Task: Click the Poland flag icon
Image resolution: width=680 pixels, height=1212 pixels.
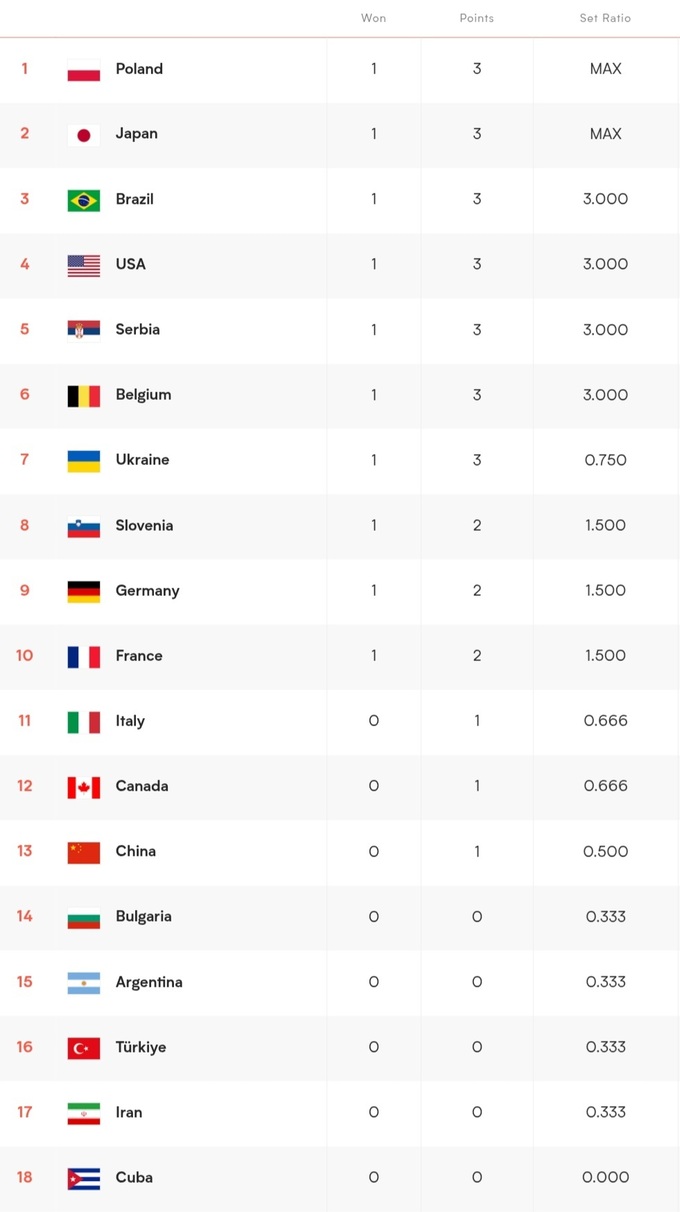Action: tap(84, 71)
